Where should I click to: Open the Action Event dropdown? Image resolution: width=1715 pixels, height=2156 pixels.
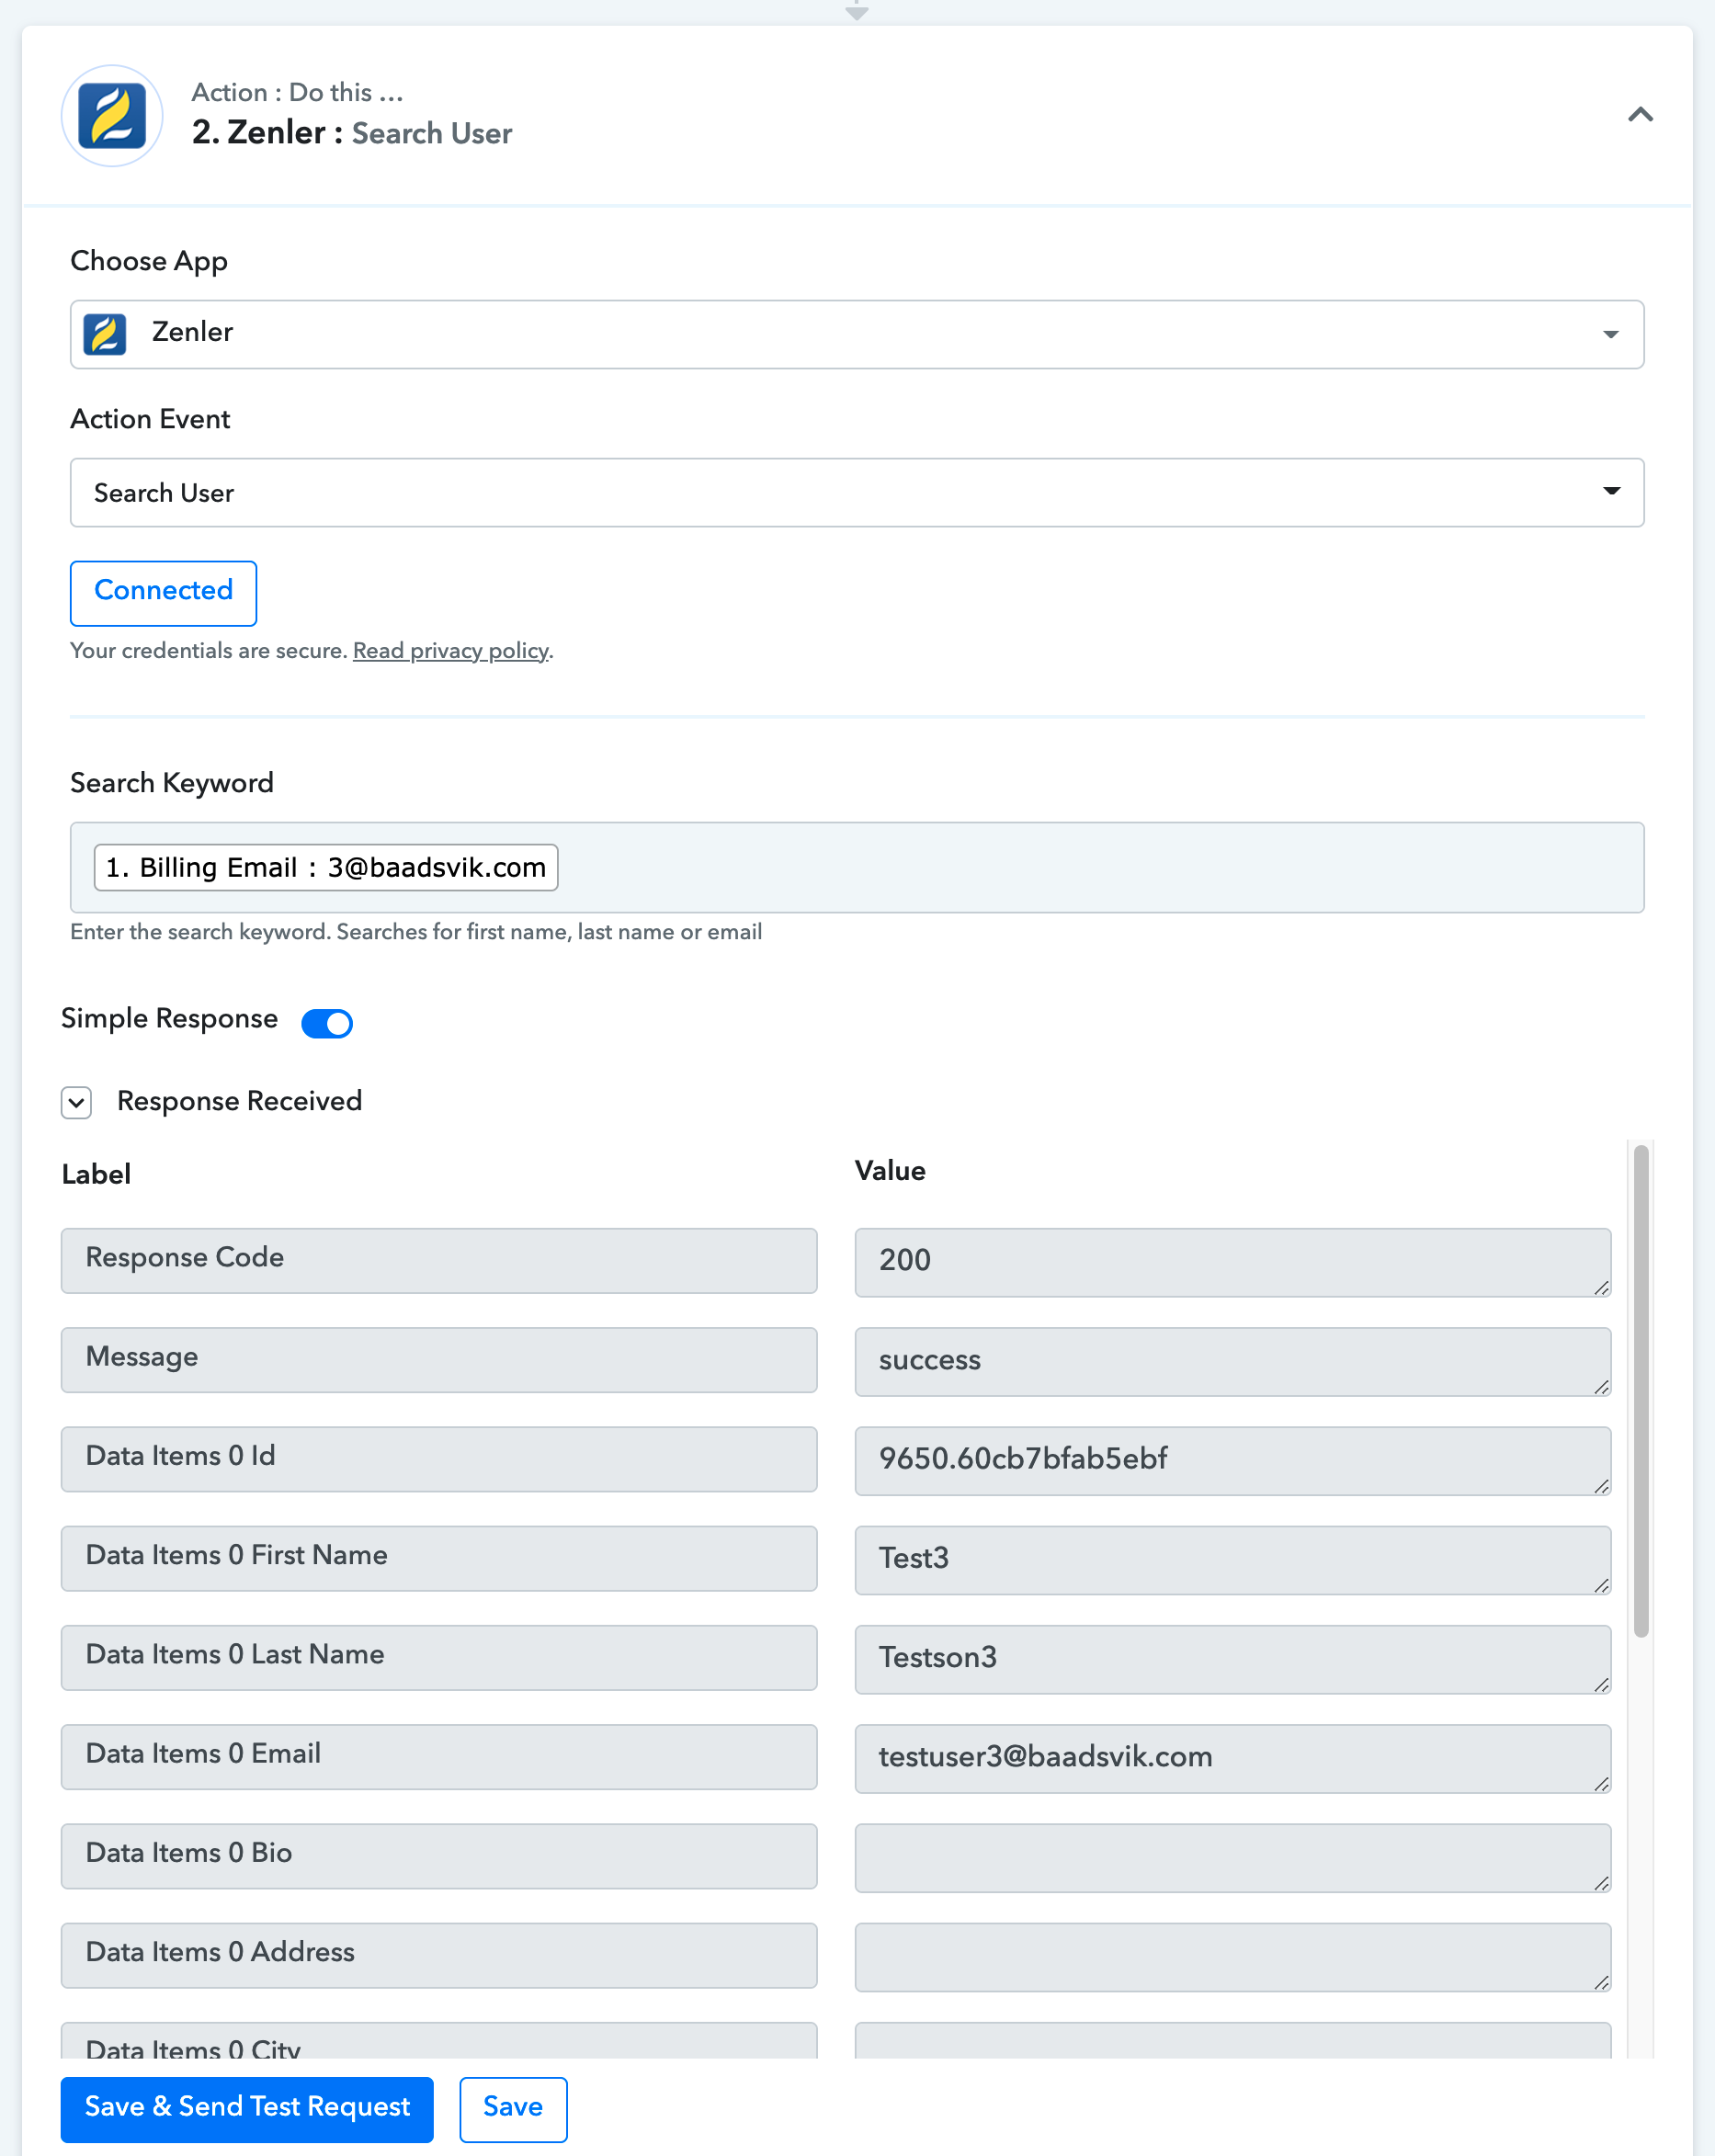click(1610, 492)
